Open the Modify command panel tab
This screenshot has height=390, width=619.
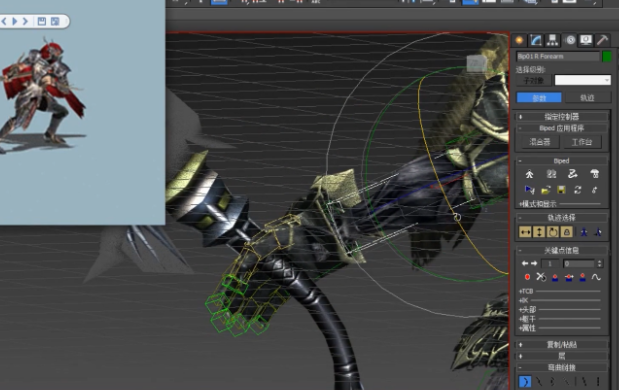536,40
